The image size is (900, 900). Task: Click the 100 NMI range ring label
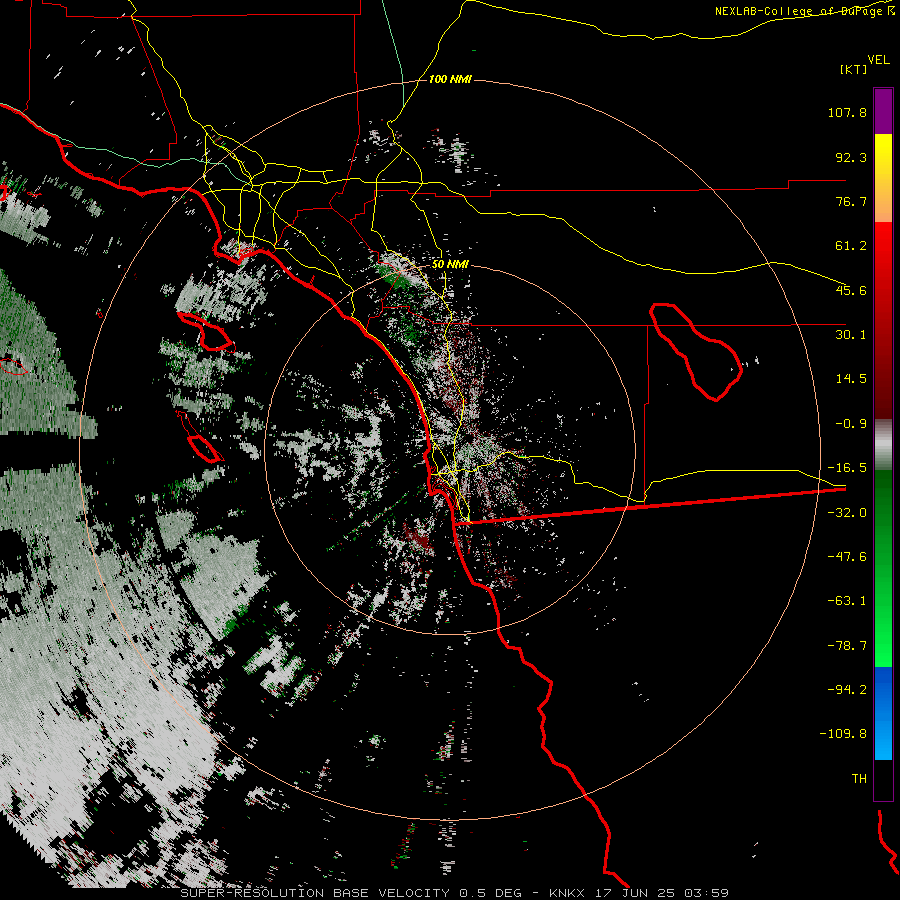point(450,79)
